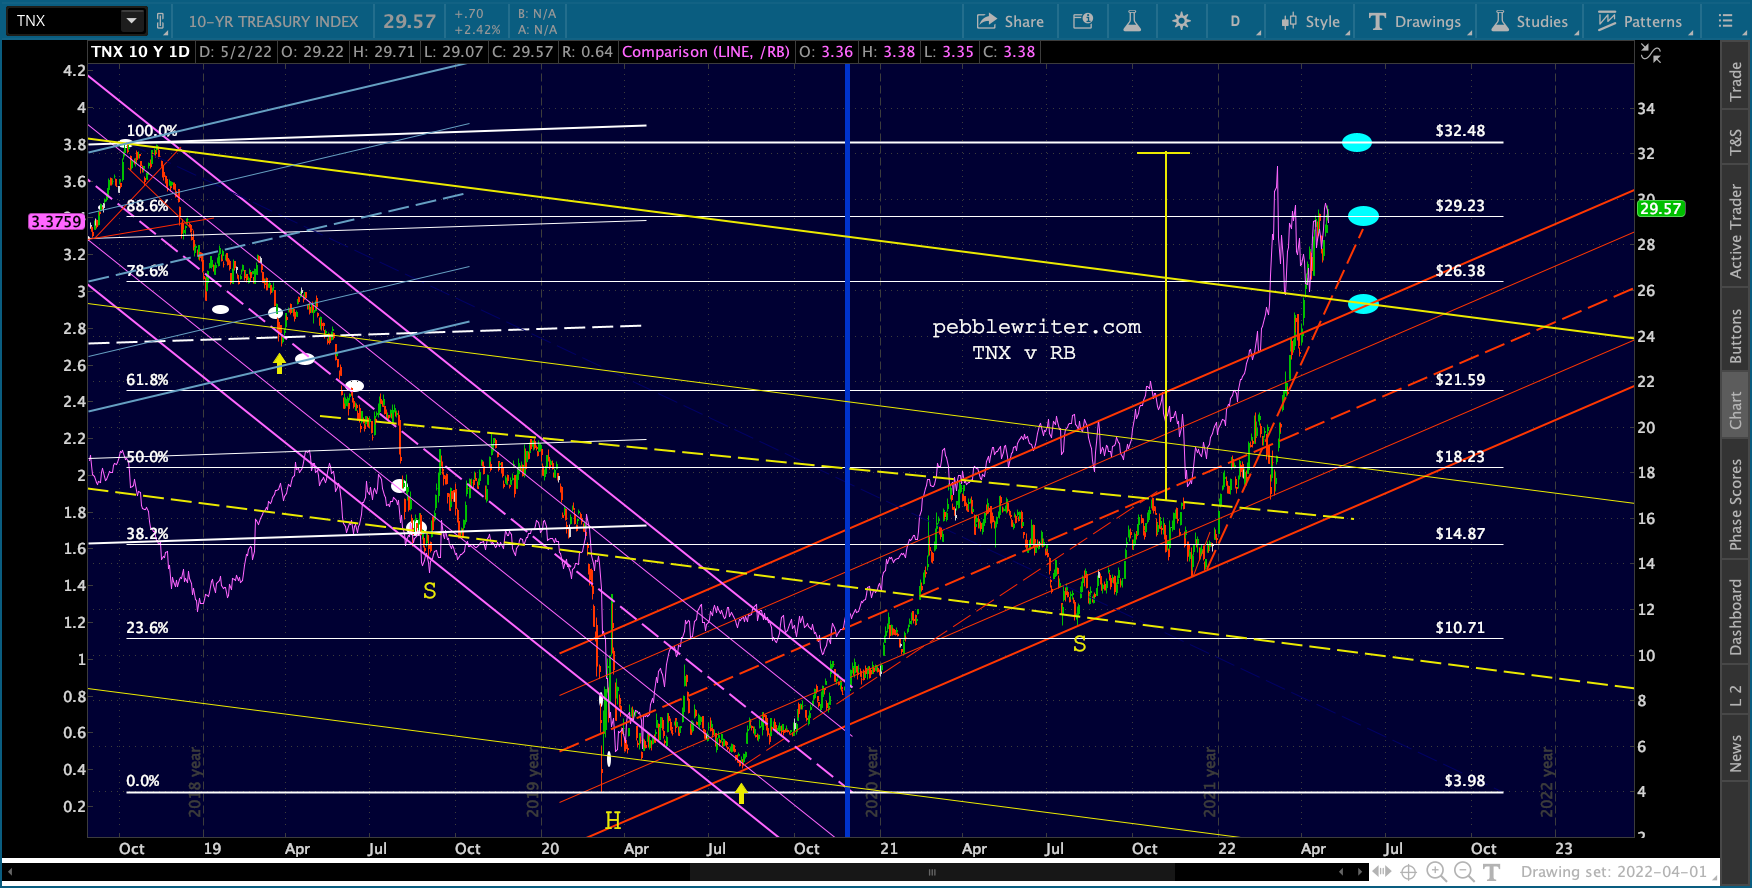1752x888 pixels.
Task: Switch to the Trade sidebar tab
Action: click(1736, 81)
